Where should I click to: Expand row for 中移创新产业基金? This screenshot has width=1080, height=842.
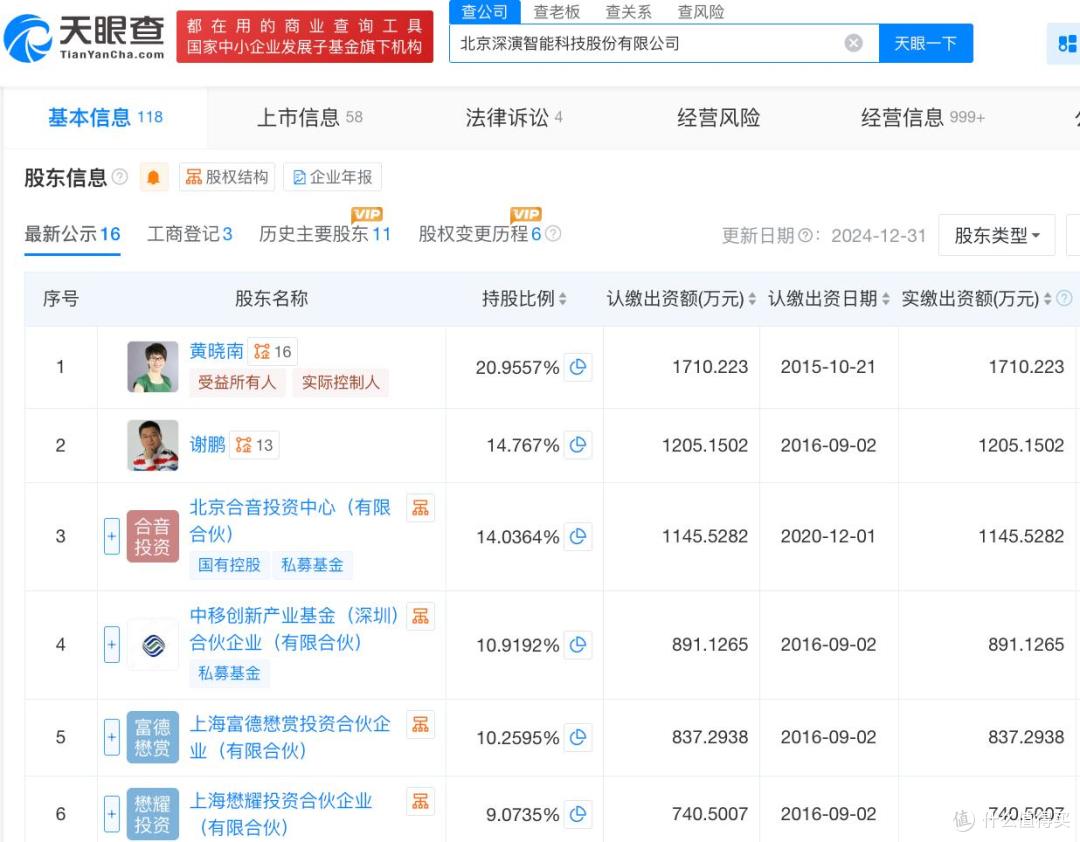(112, 644)
